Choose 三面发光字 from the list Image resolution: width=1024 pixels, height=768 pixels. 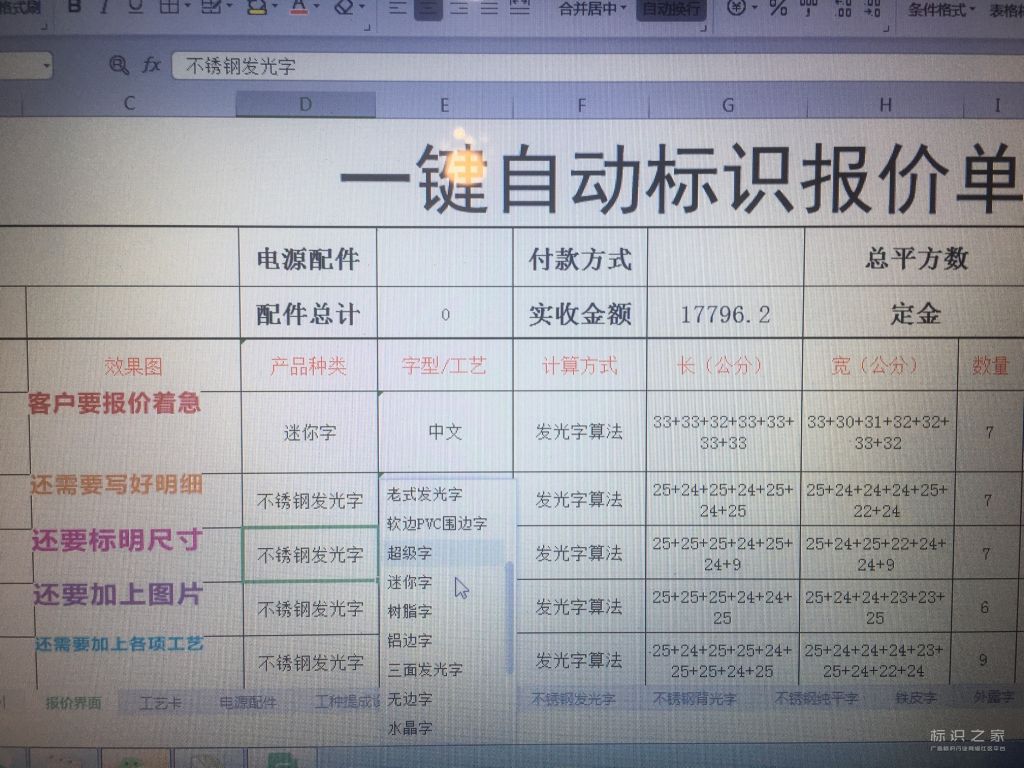pyautogui.click(x=444, y=669)
